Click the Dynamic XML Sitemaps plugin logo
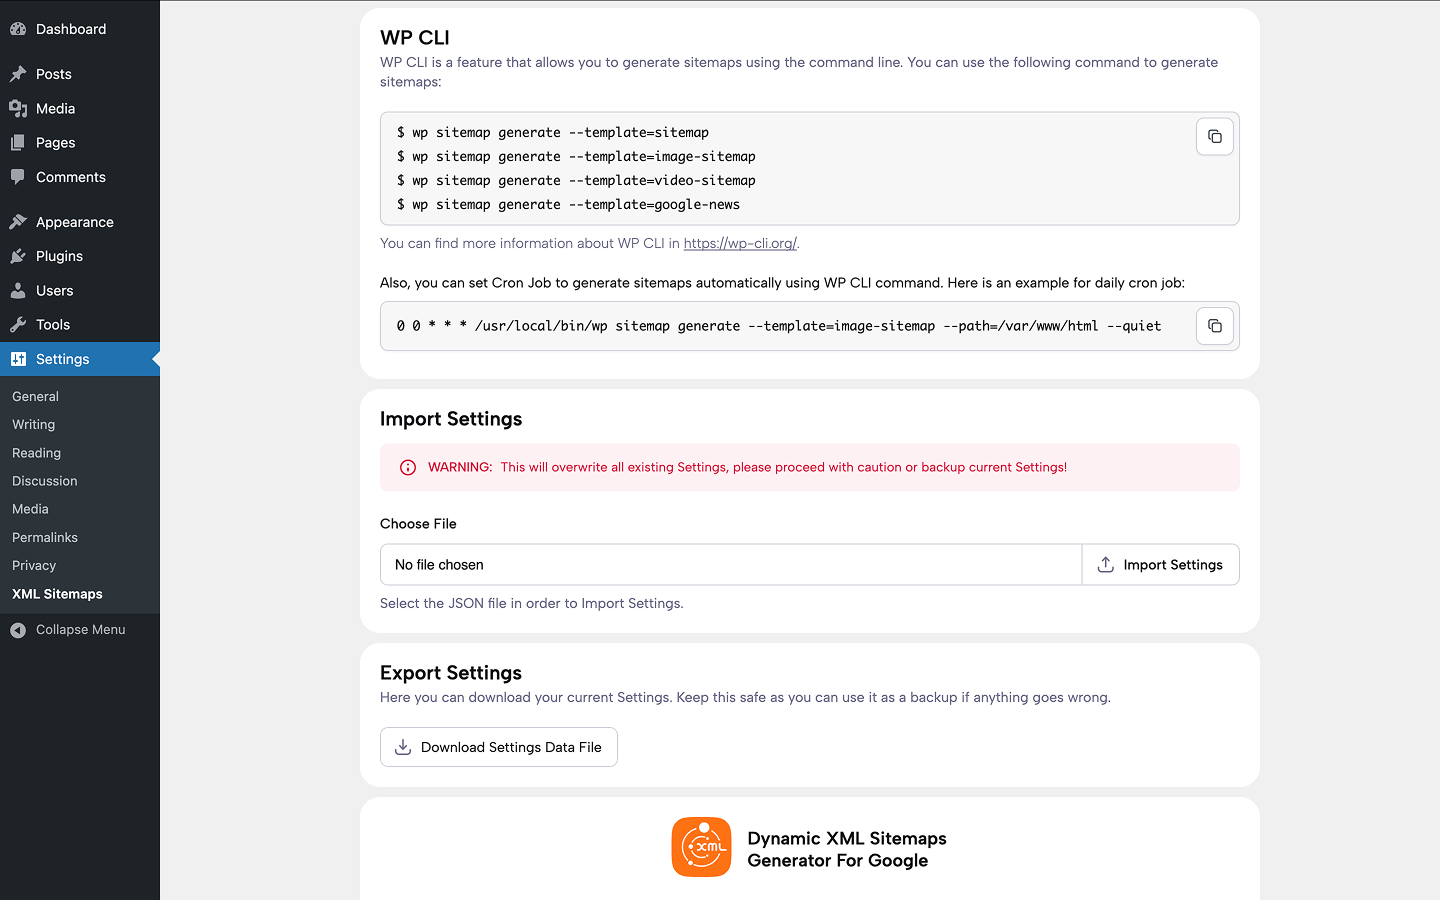 pyautogui.click(x=701, y=847)
